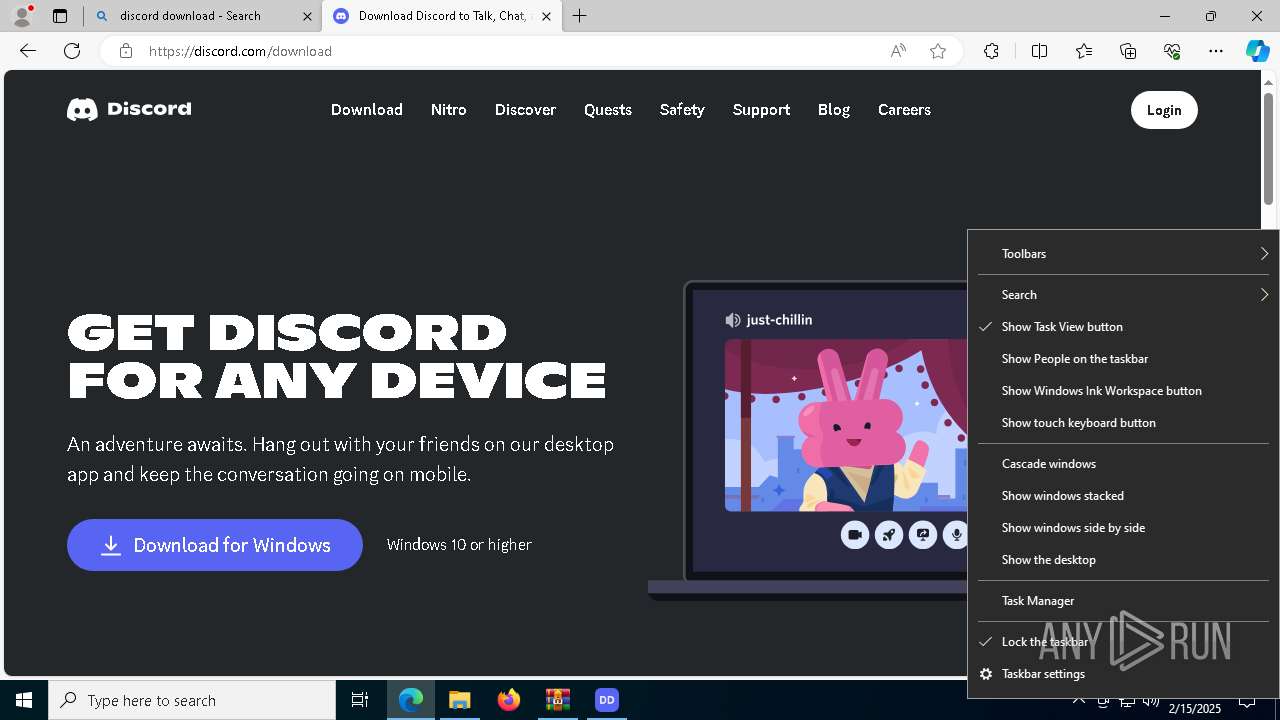Open Read aloud icon in address bar

(x=898, y=51)
